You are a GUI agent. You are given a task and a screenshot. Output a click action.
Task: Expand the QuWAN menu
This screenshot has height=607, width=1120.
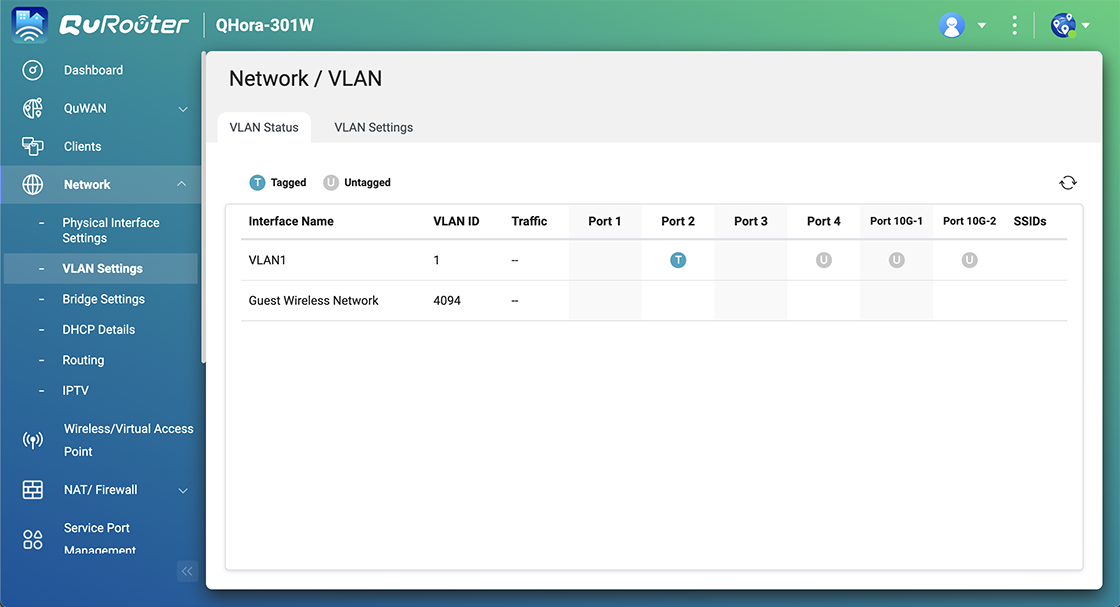point(182,108)
